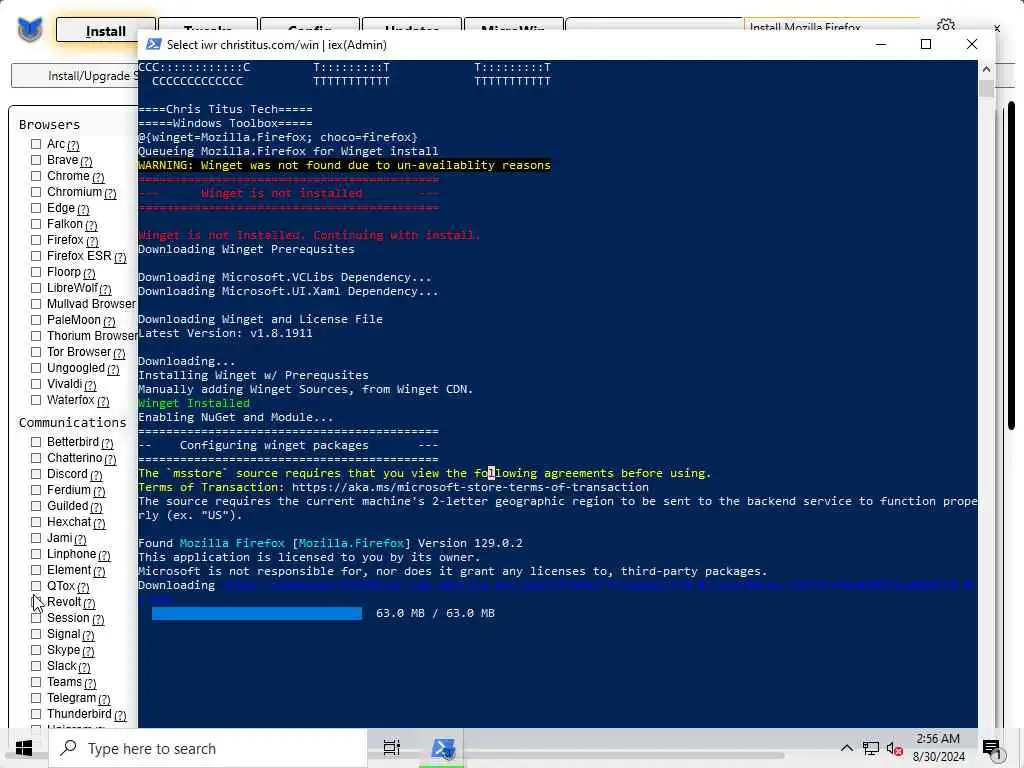This screenshot has width=1024, height=768.
Task: Tick the Mullvad Browser checkbox
Action: pos(36,304)
